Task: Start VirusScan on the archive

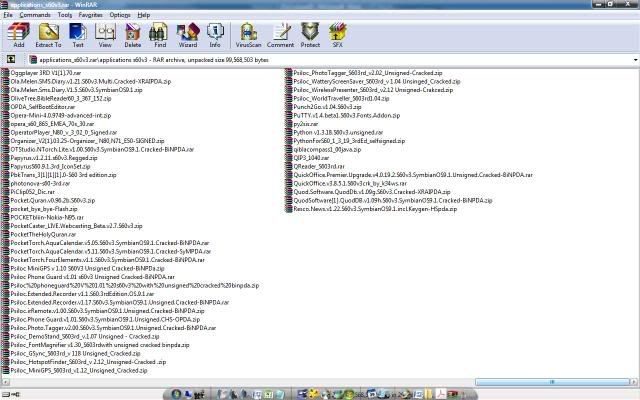Action: click(x=248, y=35)
